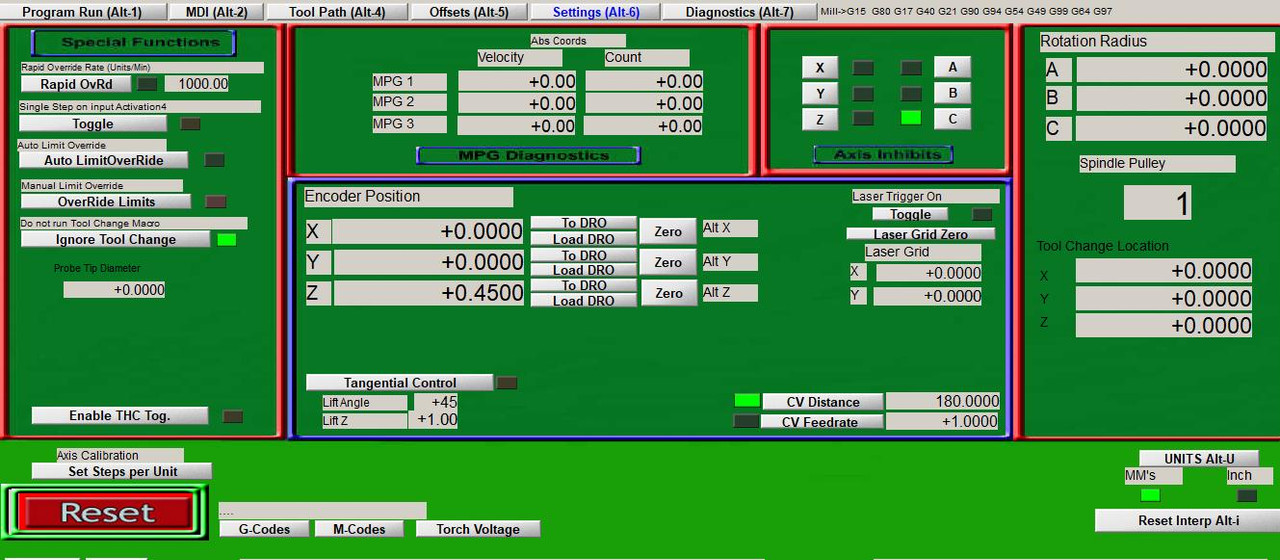The height and width of the screenshot is (560, 1280).
Task: Click the C axis inhibit button
Action: tap(953, 118)
